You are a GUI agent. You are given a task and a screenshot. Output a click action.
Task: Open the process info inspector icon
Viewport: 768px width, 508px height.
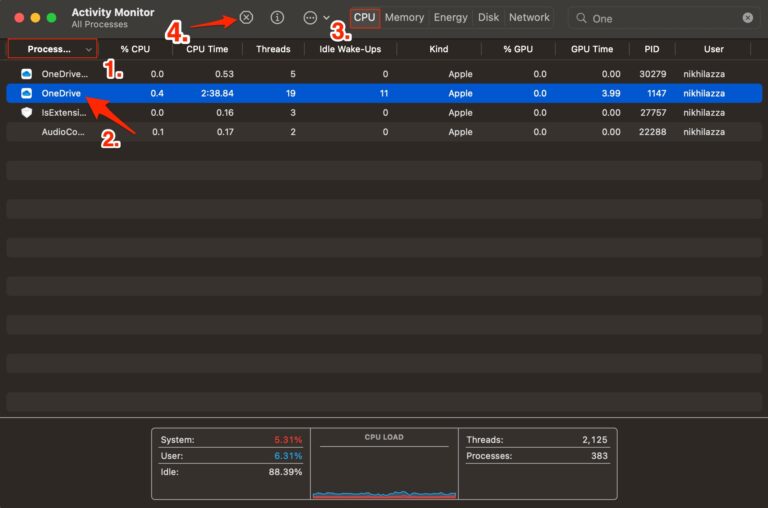[x=278, y=18]
